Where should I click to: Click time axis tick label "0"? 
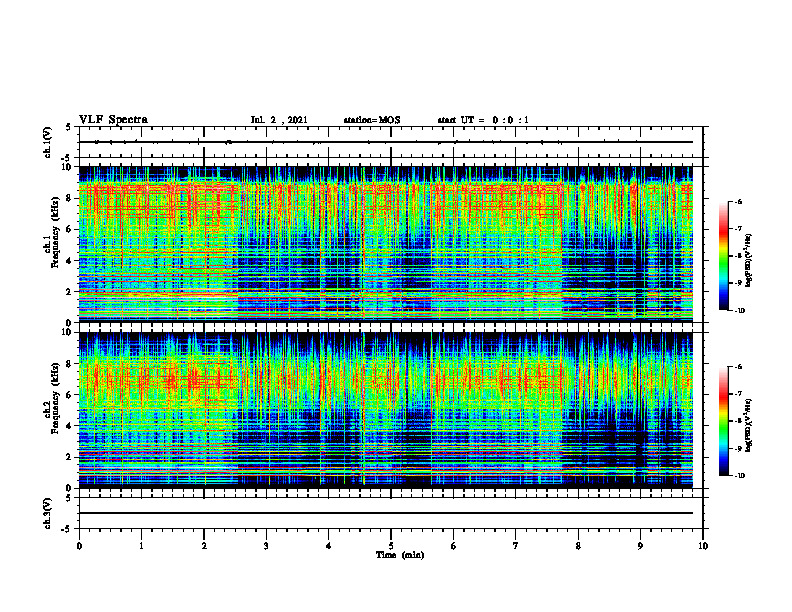(79, 546)
